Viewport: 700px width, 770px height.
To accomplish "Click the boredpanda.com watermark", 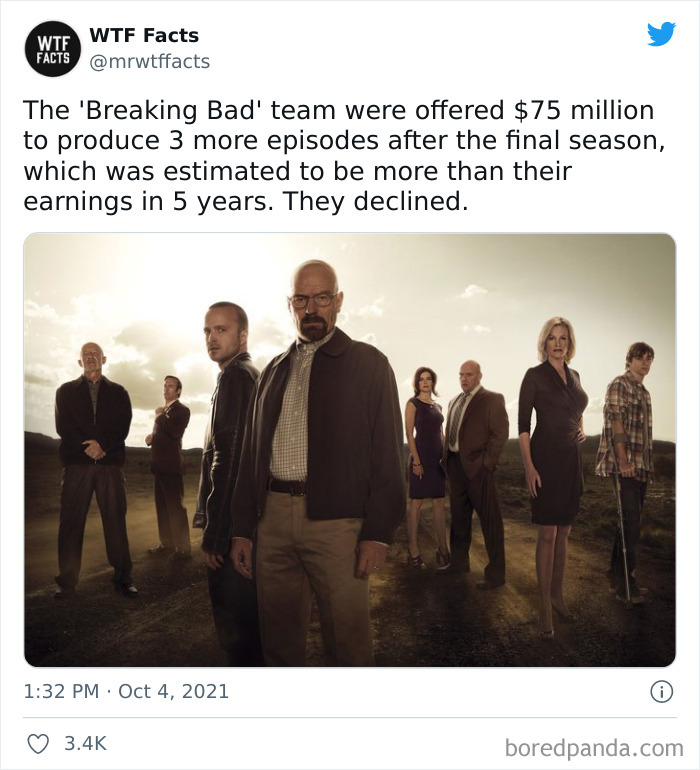I will [x=594, y=748].
